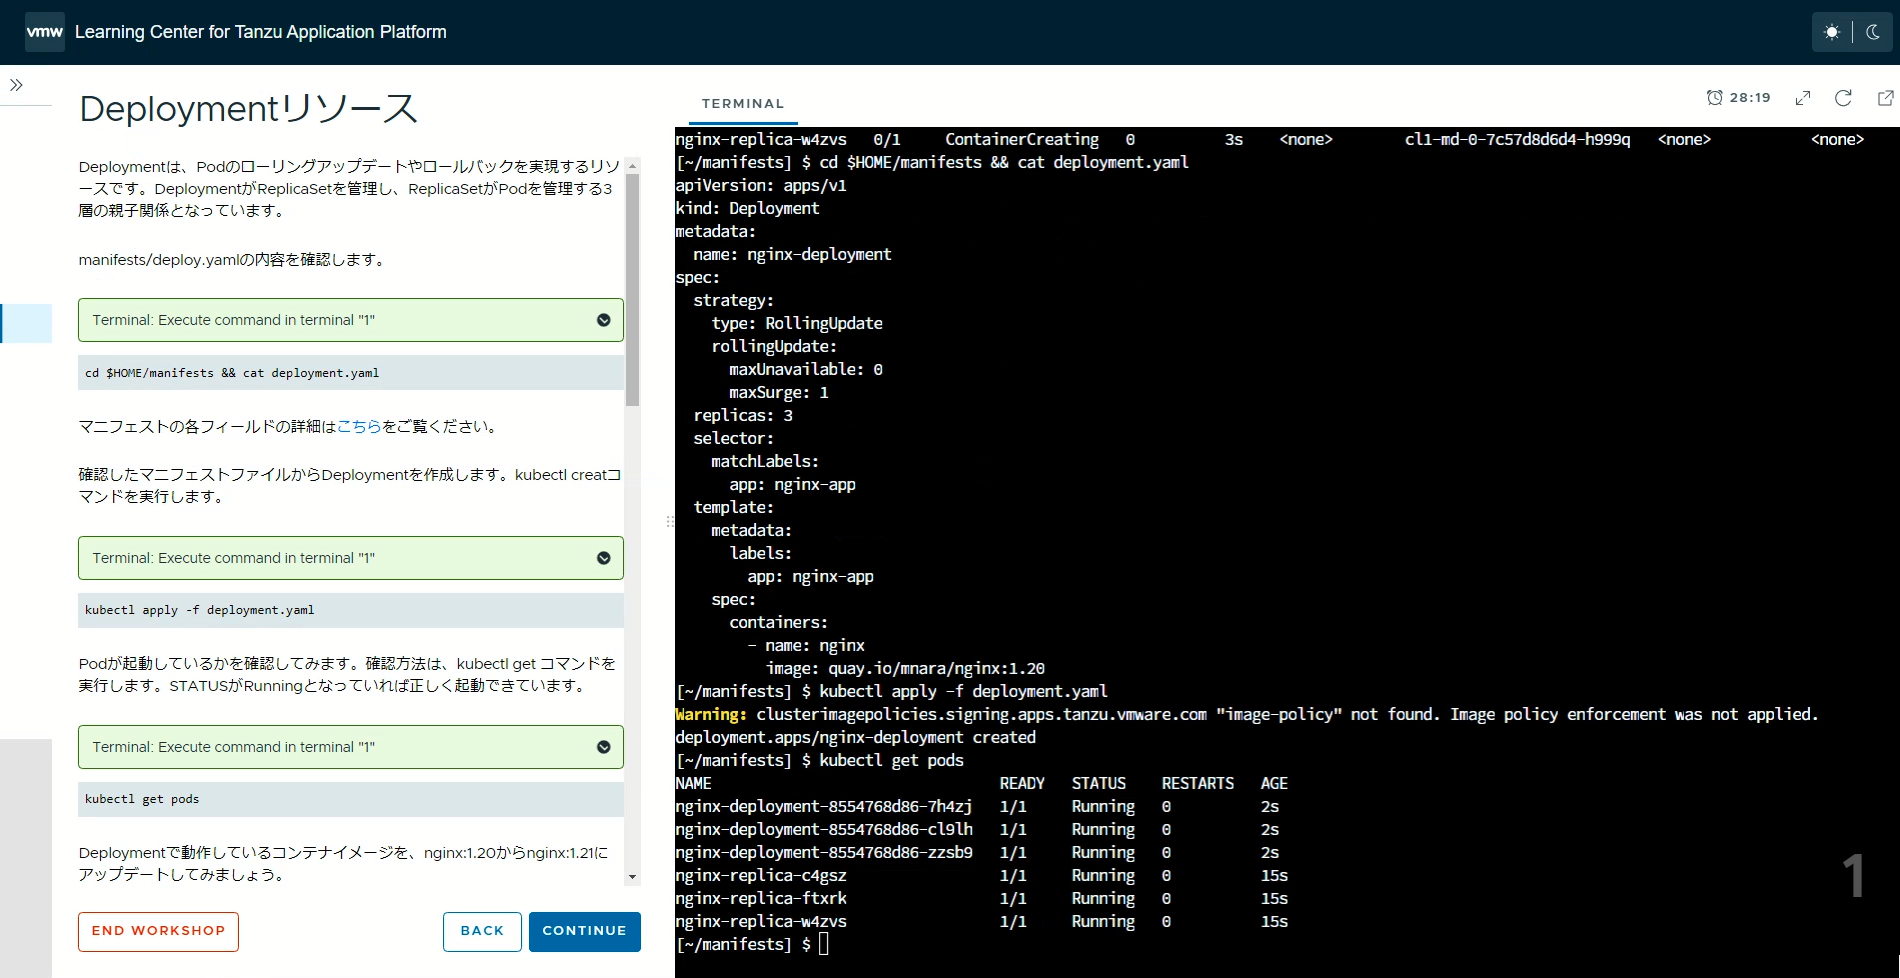The width and height of the screenshot is (1900, 978).
Task: Click pod name nginx-deployment-8554768d86-7h4zj
Action: coord(824,807)
